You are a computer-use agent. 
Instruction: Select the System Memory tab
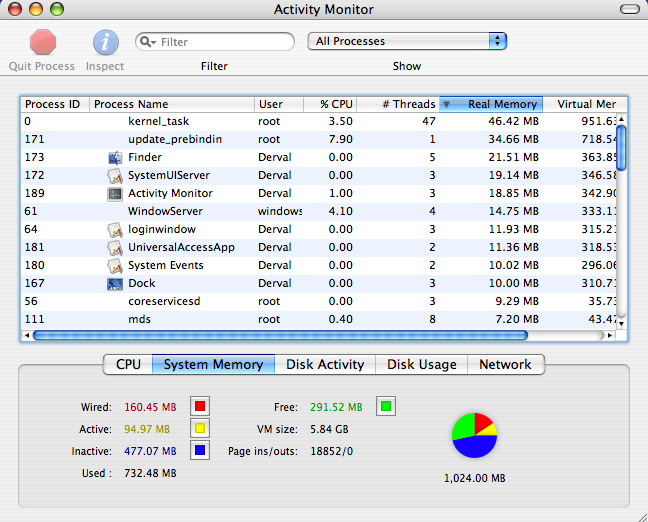213,364
